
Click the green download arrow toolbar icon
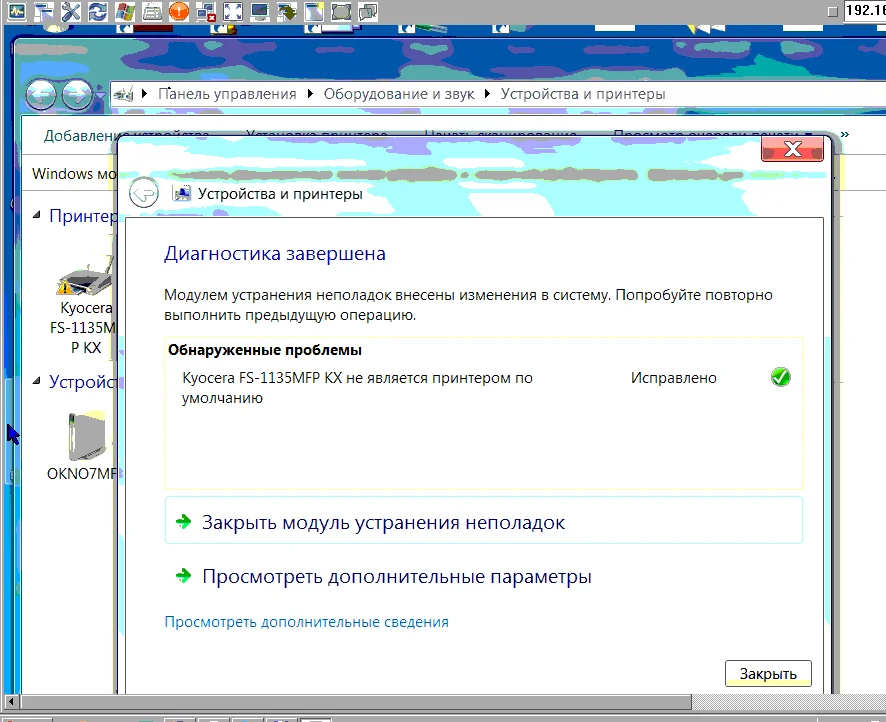(x=287, y=11)
